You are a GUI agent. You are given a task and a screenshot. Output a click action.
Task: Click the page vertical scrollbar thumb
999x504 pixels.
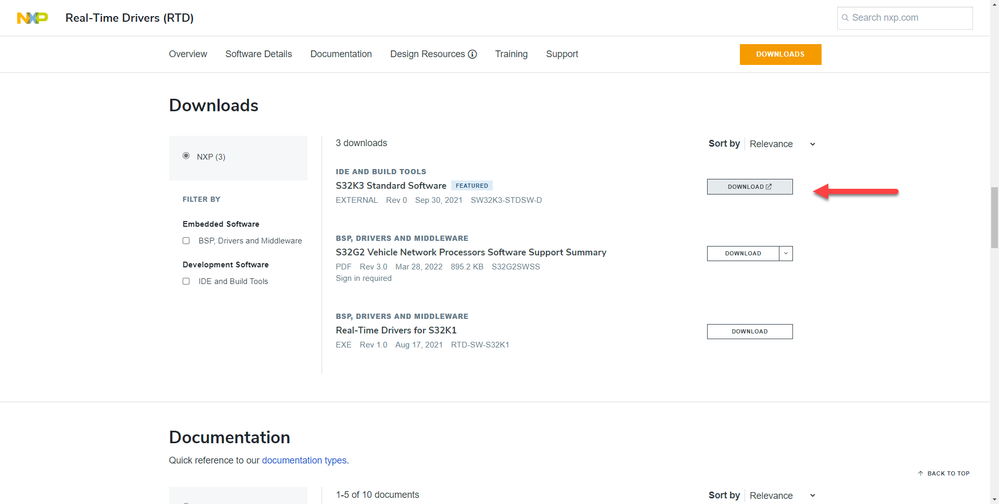(x=994, y=215)
